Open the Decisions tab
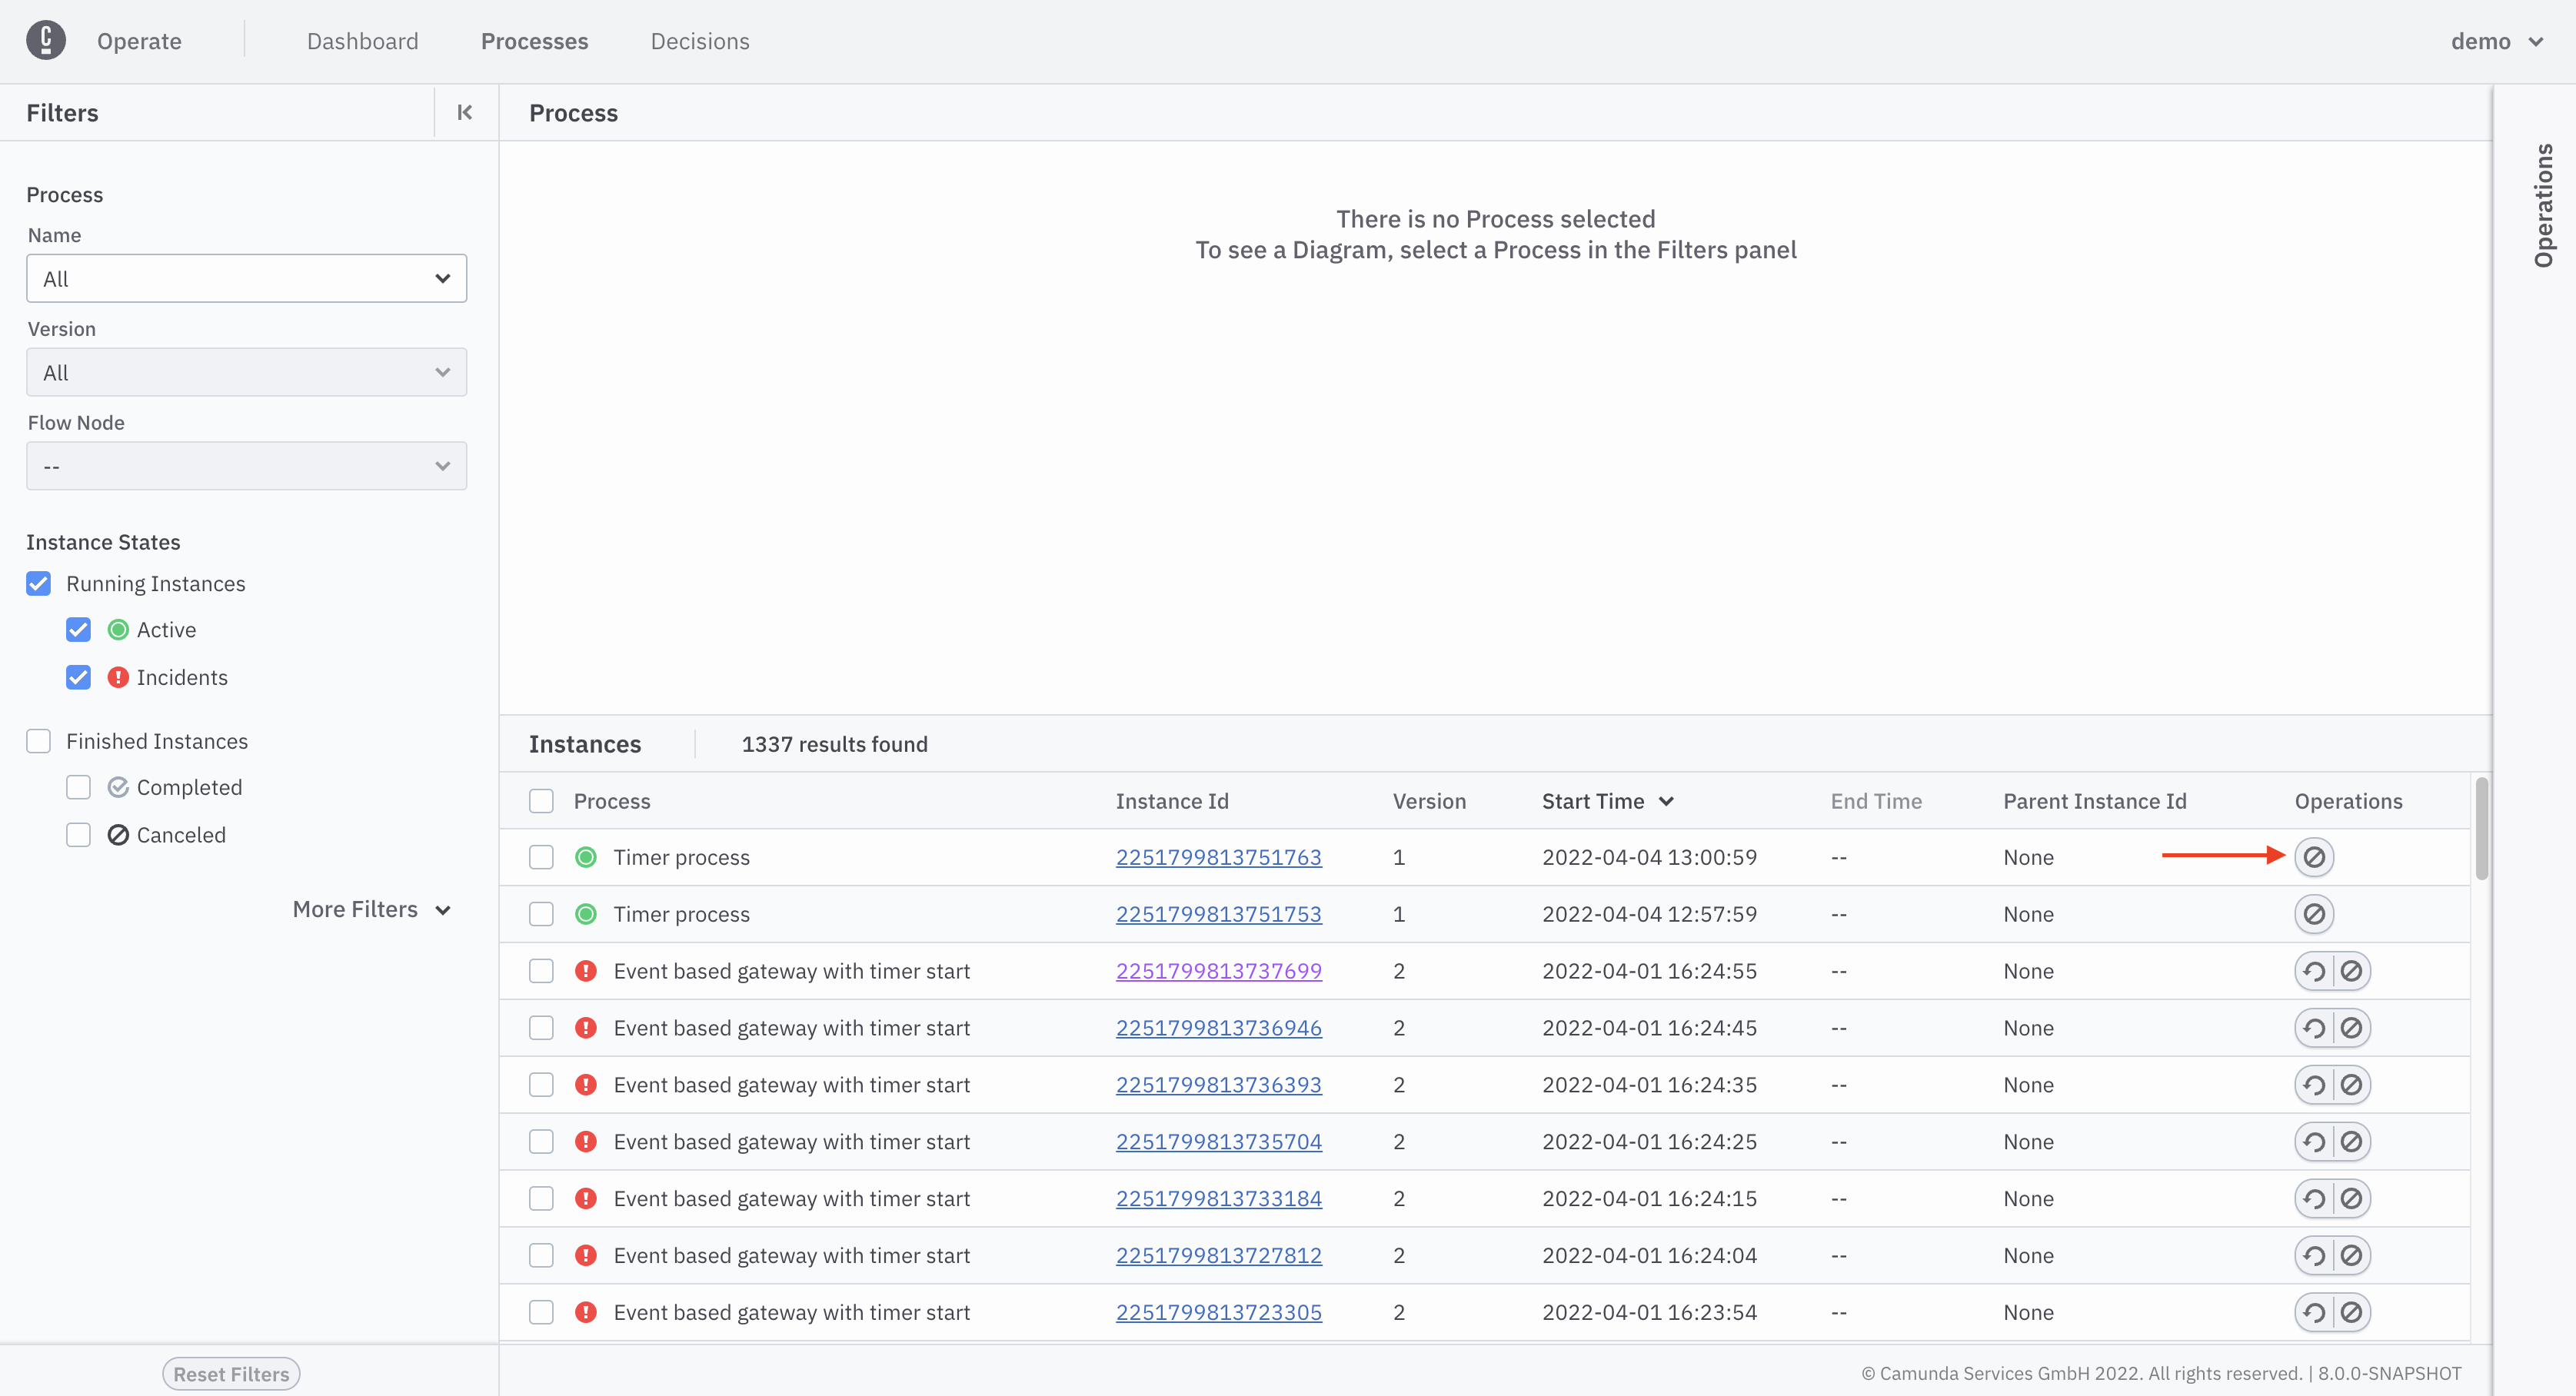Viewport: 2576px width, 1396px height. point(699,41)
